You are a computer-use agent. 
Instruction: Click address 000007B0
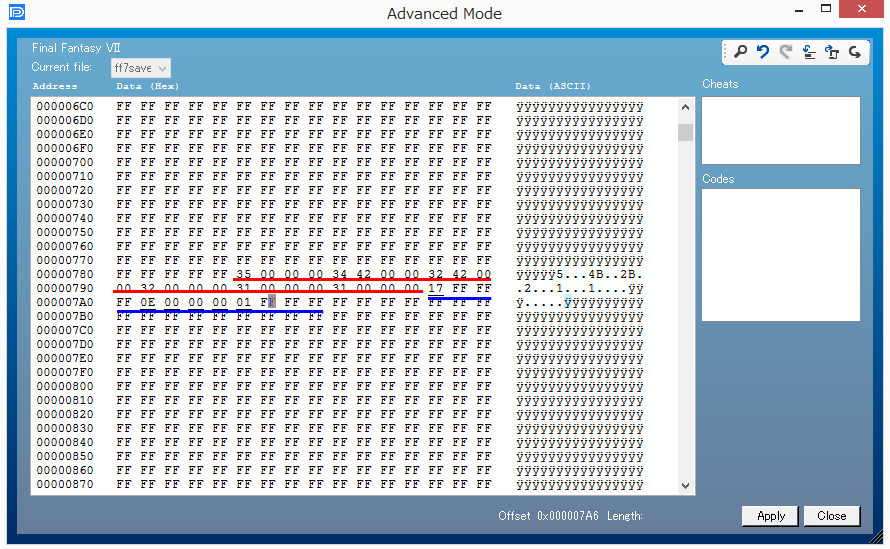[x=65, y=316]
